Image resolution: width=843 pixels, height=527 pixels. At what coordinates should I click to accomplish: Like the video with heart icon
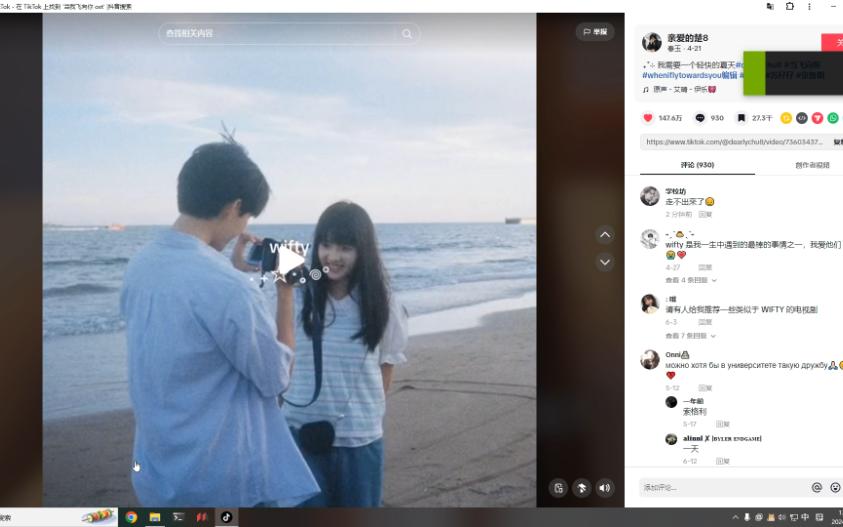[648, 118]
